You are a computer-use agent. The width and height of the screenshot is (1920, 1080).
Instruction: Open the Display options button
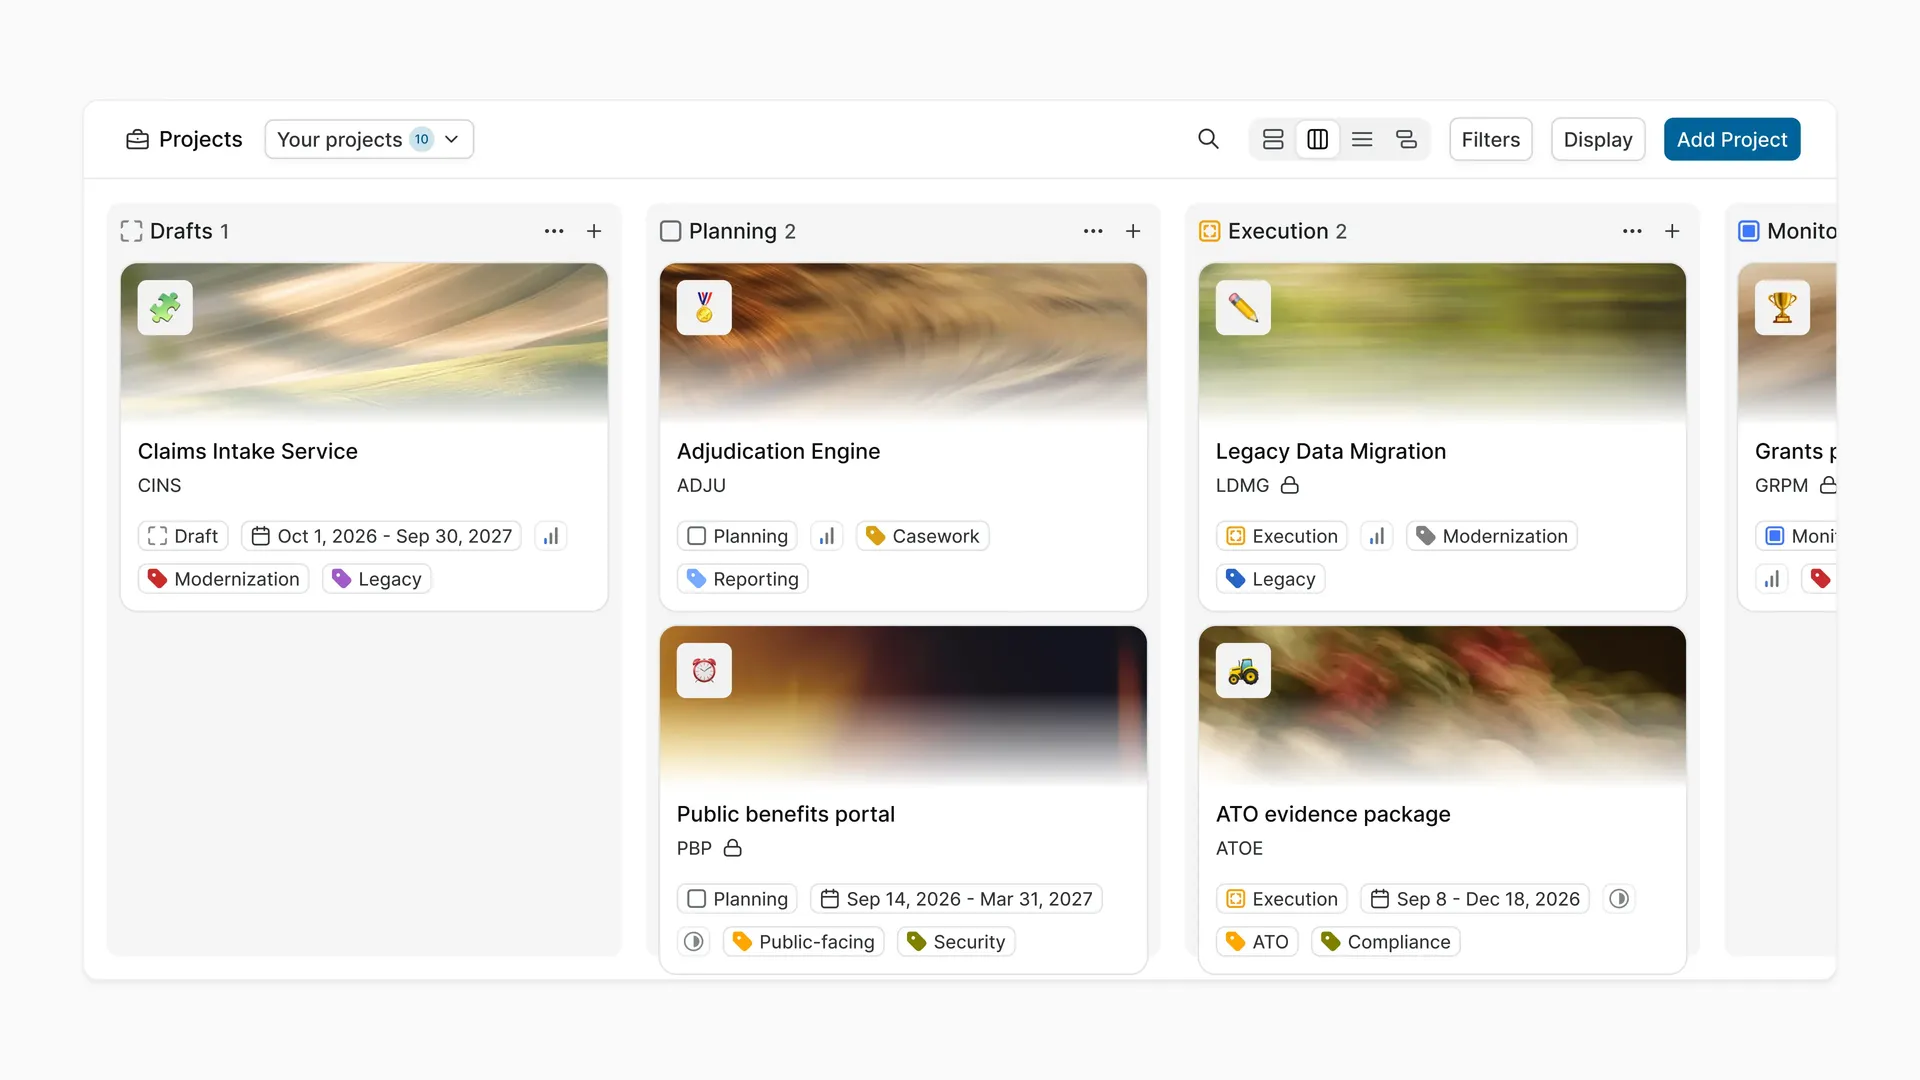click(1598, 139)
